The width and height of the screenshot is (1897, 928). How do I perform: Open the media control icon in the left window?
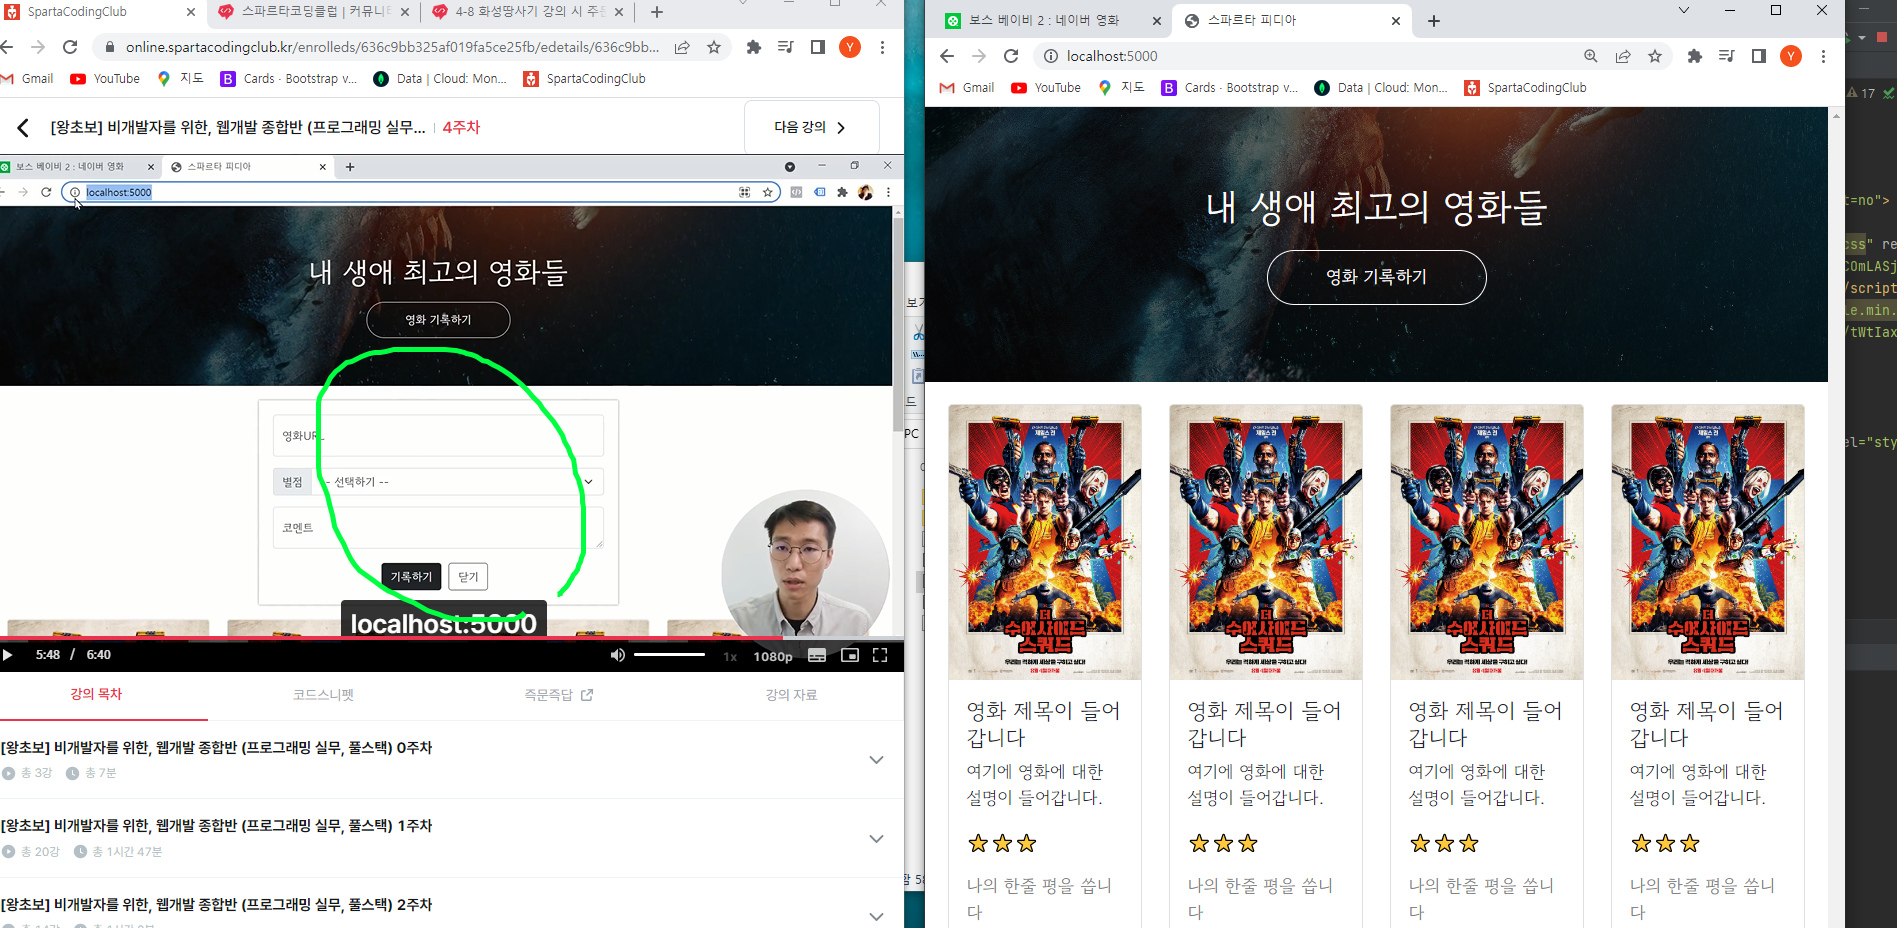(786, 47)
